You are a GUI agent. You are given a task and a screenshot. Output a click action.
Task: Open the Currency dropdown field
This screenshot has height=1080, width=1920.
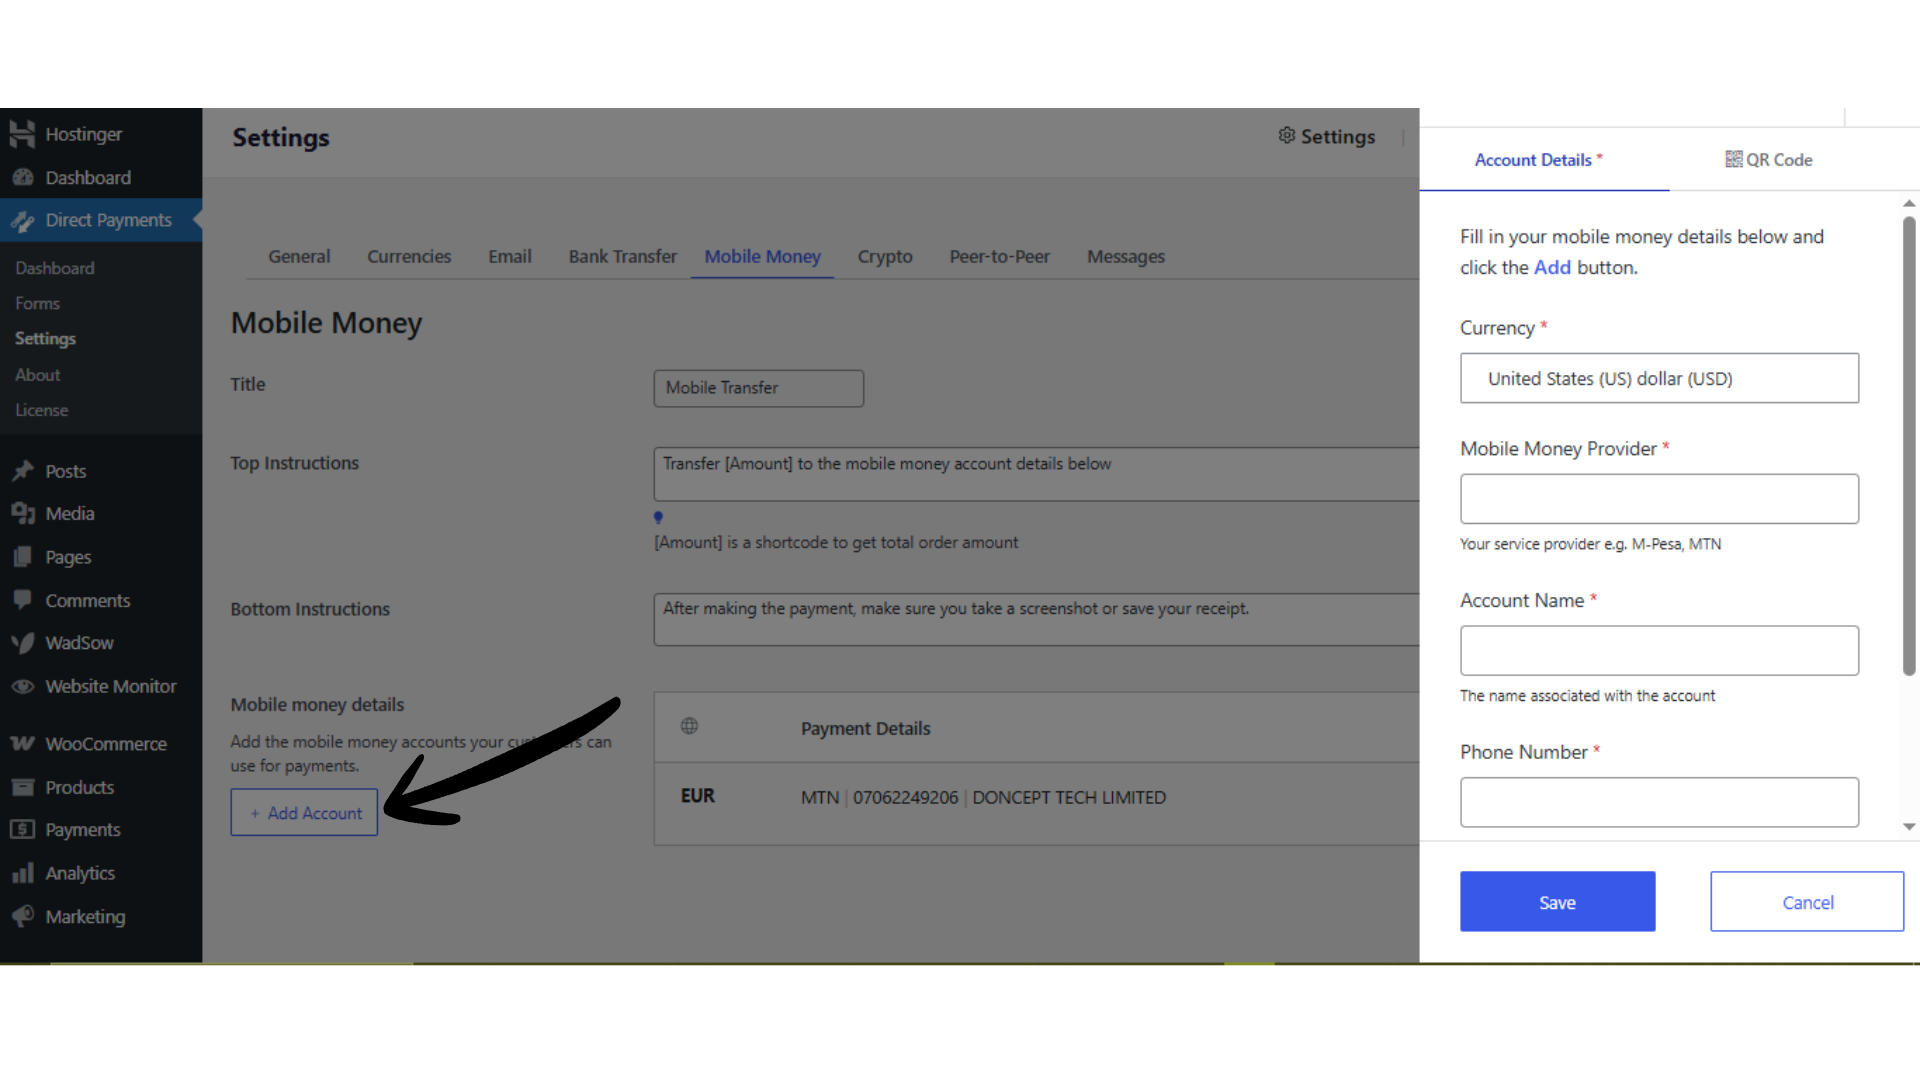[1659, 379]
